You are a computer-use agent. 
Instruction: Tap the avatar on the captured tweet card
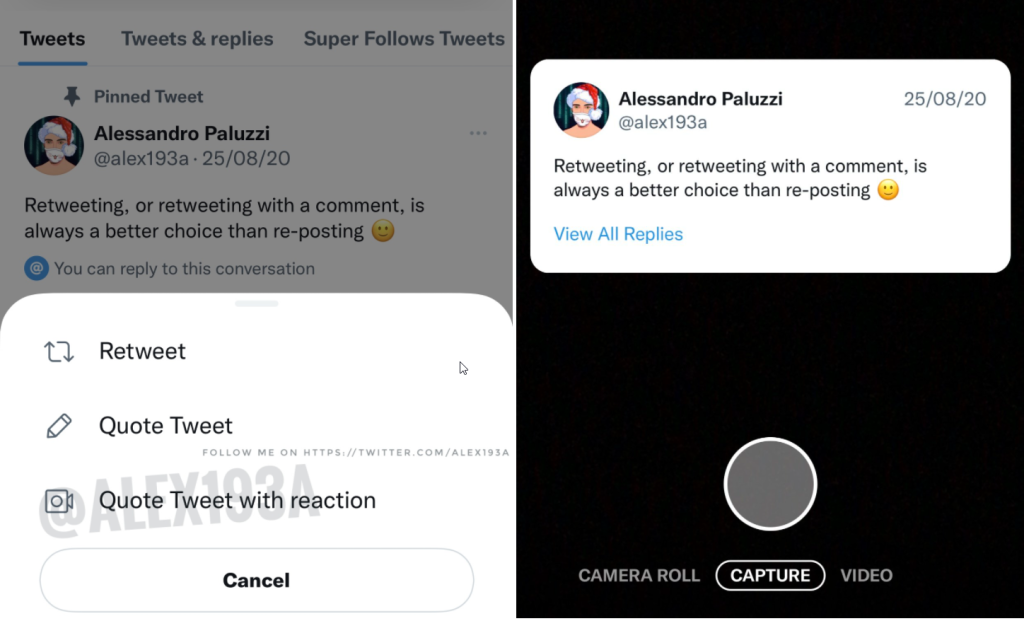(581, 111)
